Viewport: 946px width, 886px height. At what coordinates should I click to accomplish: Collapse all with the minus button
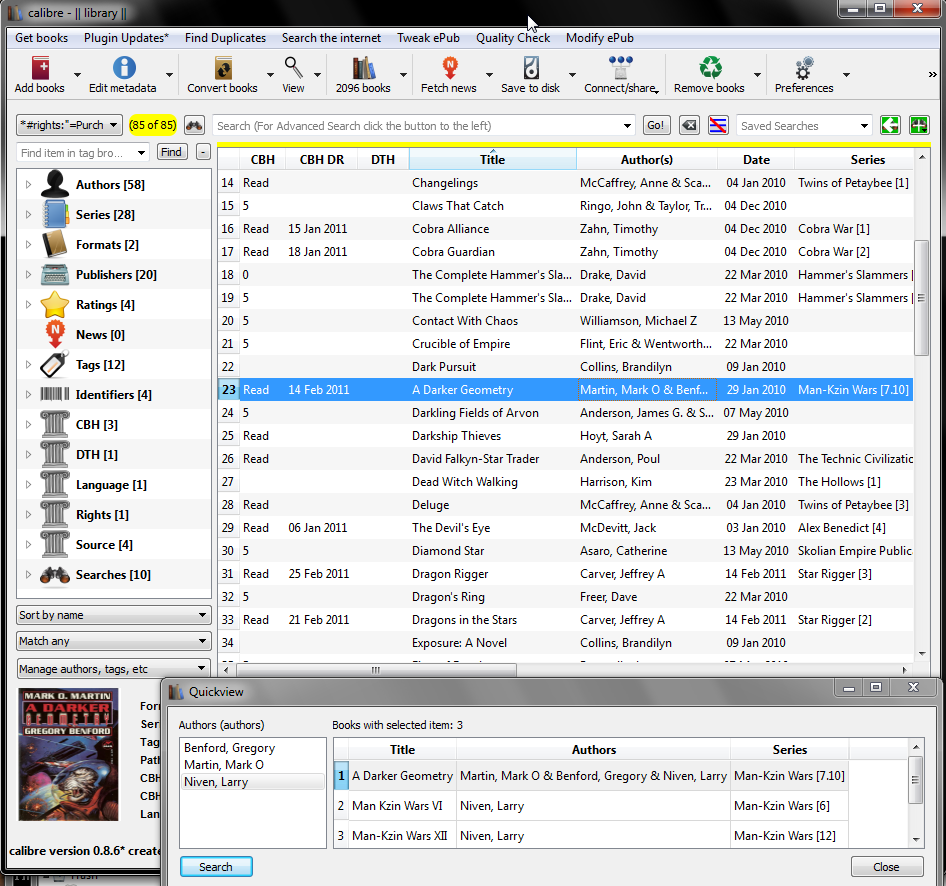tap(203, 152)
